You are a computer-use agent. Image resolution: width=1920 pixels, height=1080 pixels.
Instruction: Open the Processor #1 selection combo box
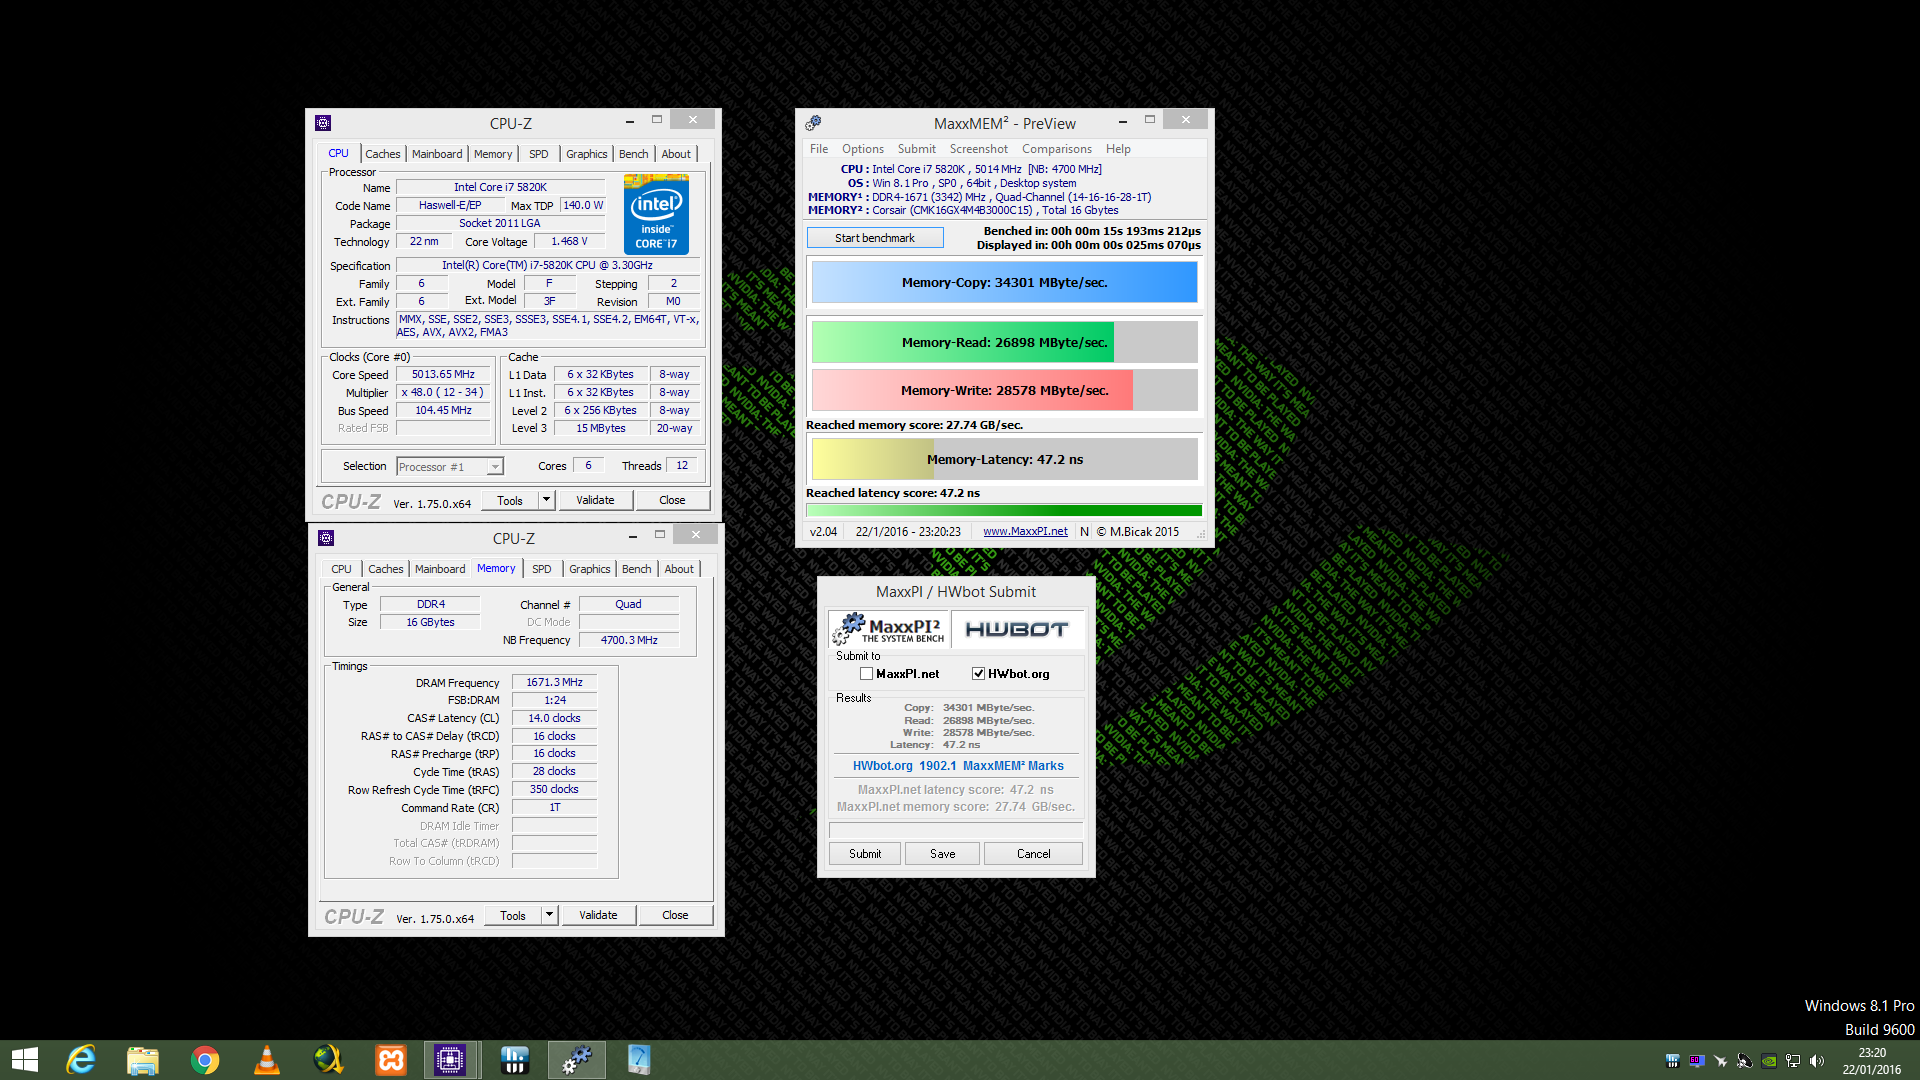(x=450, y=467)
